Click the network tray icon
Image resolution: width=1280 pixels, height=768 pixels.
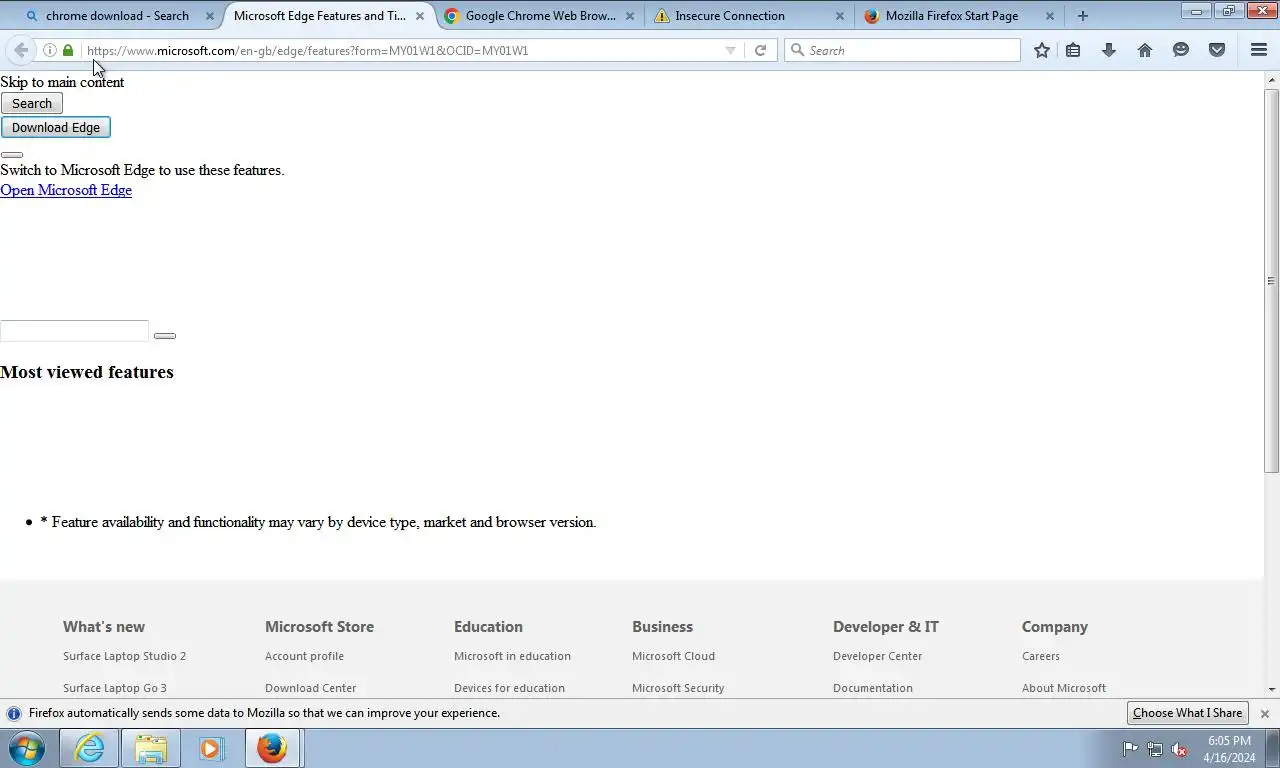pyautogui.click(x=1155, y=749)
